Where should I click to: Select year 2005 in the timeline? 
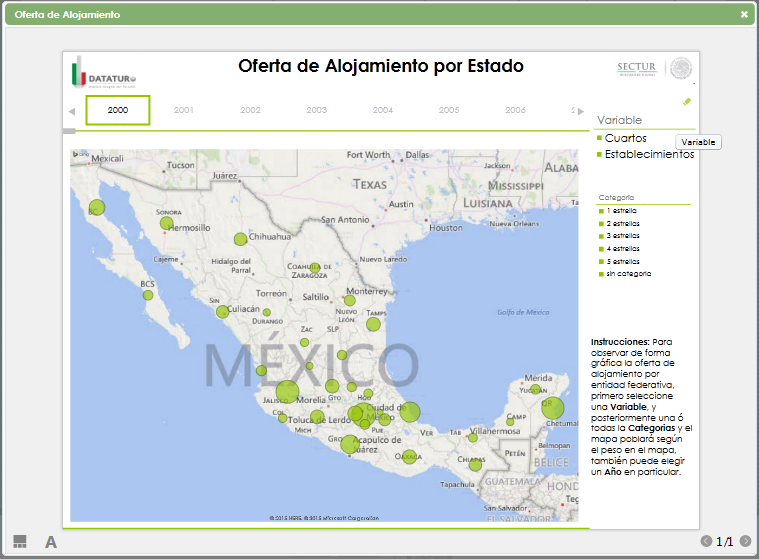coord(449,110)
